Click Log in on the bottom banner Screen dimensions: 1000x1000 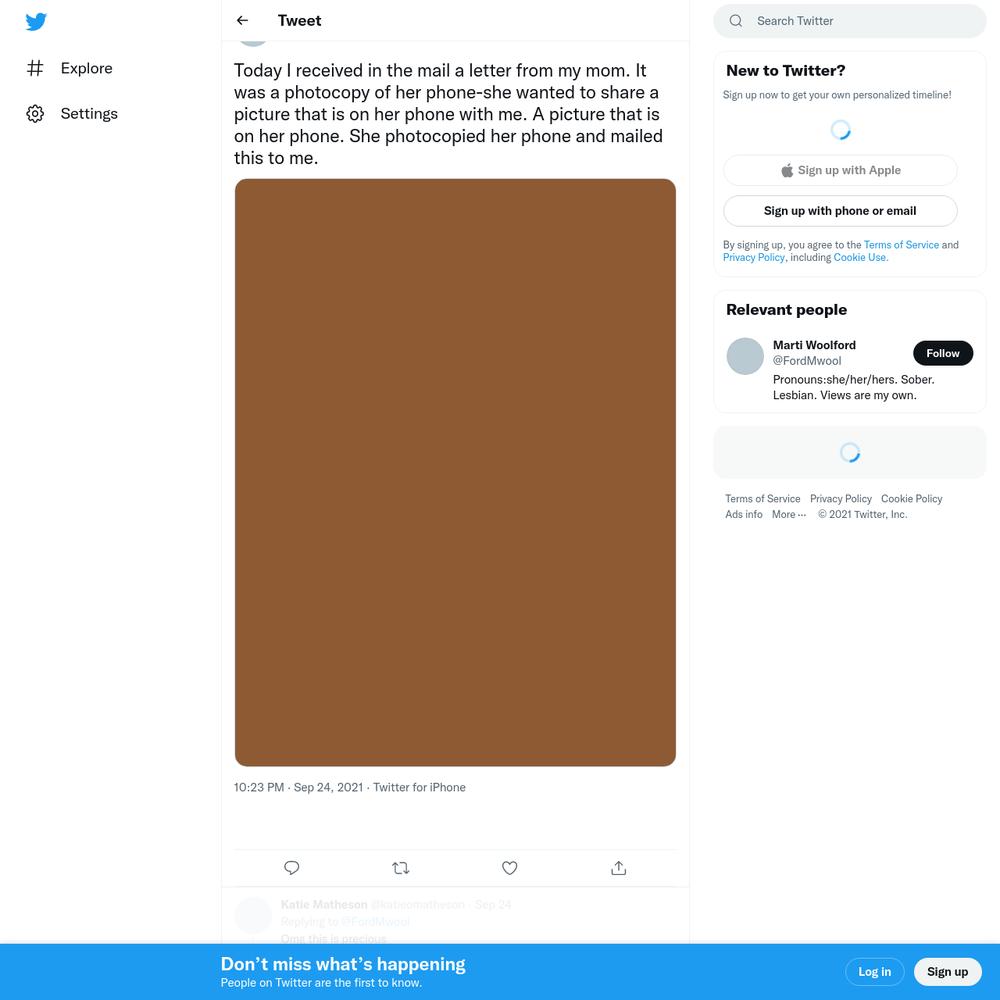coord(874,971)
